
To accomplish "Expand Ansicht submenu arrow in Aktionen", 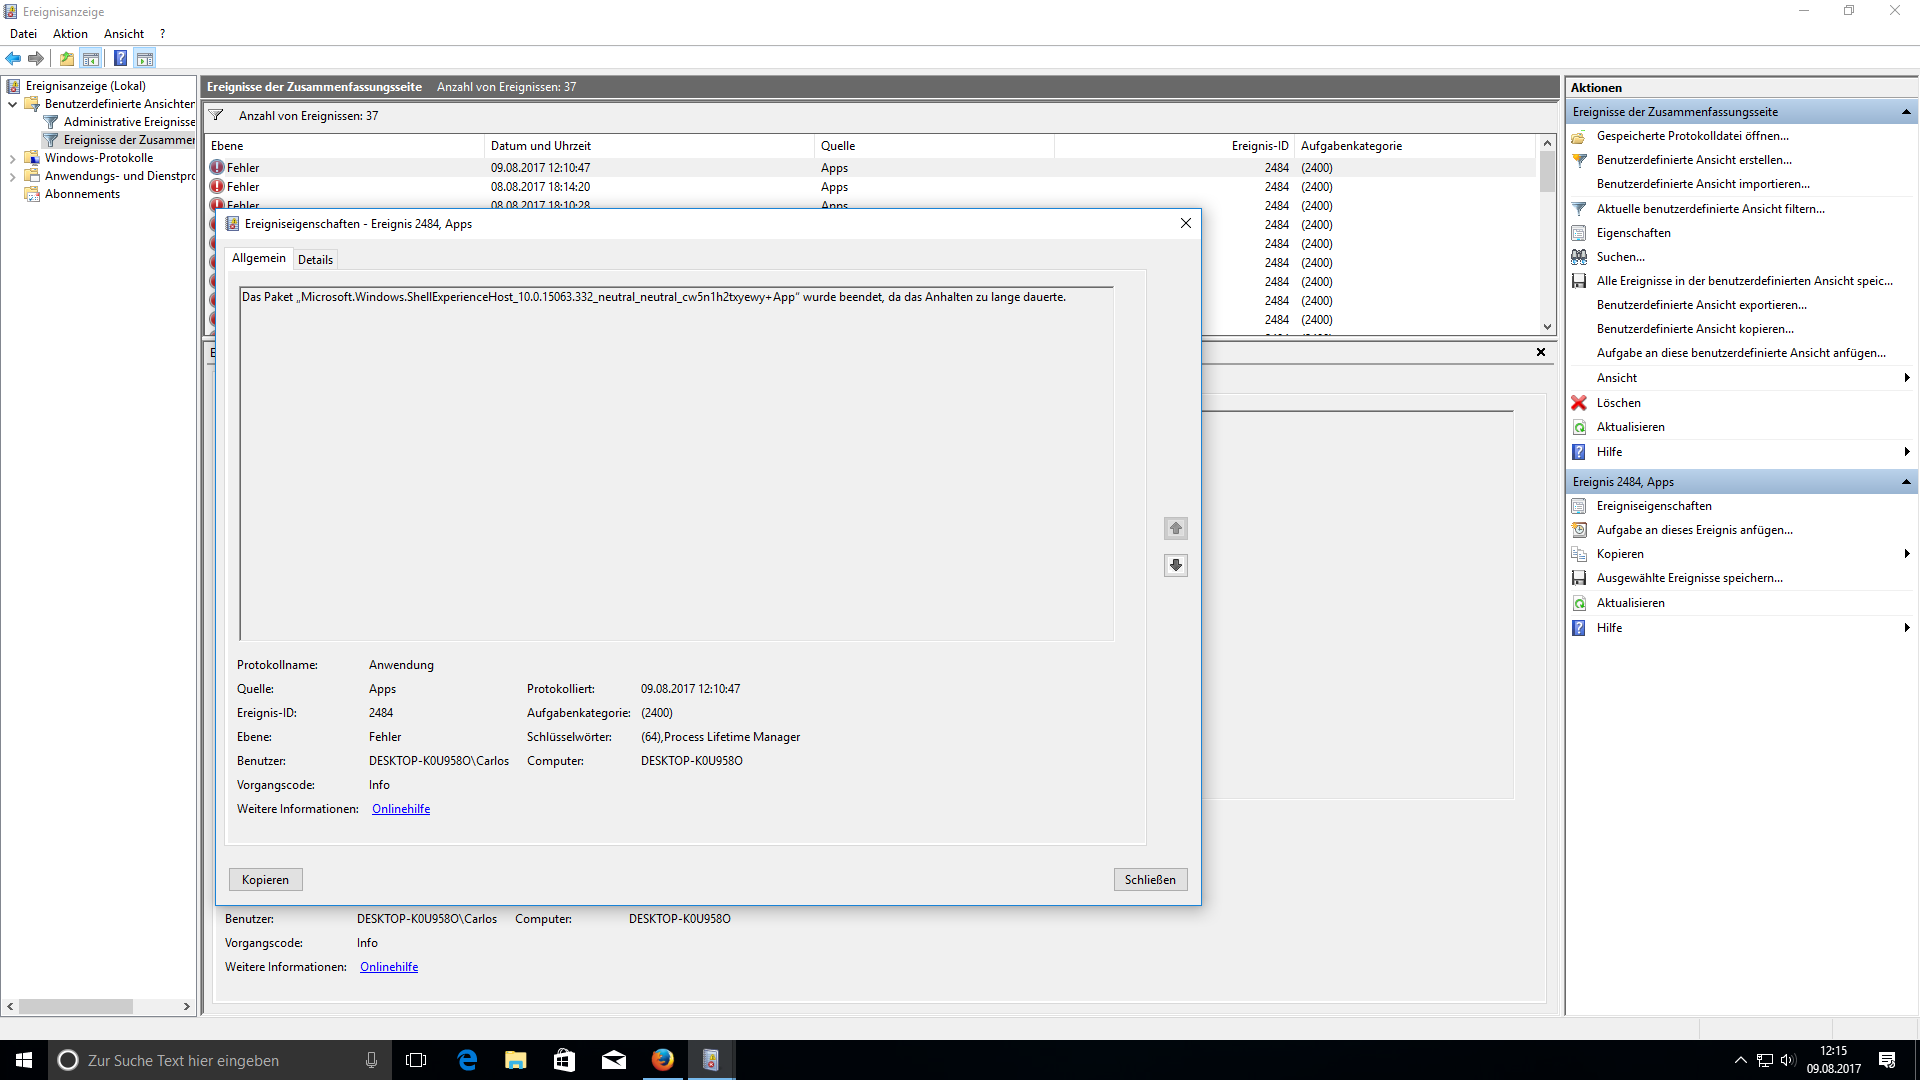I will [x=1906, y=378].
